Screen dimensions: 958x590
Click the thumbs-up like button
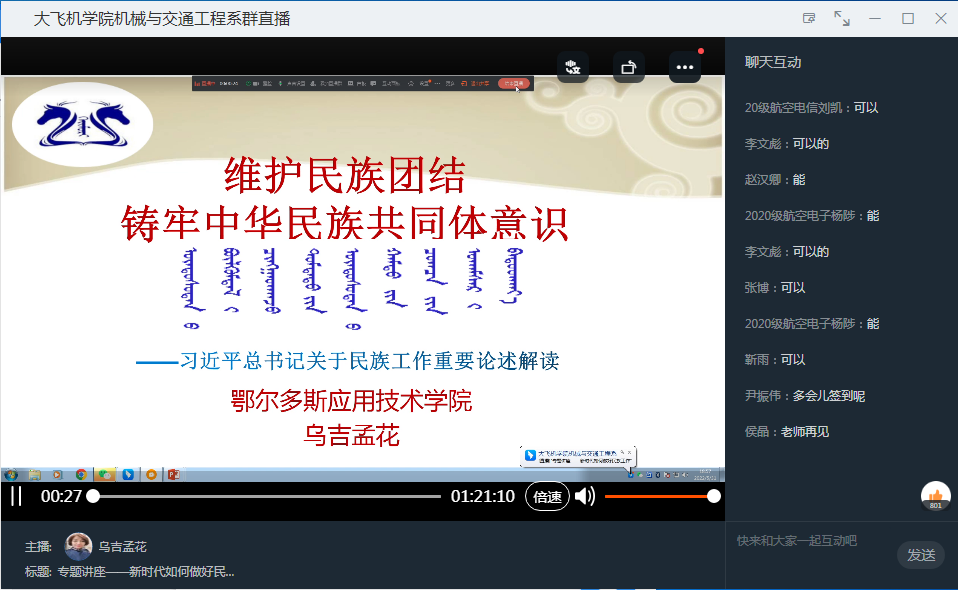935,495
